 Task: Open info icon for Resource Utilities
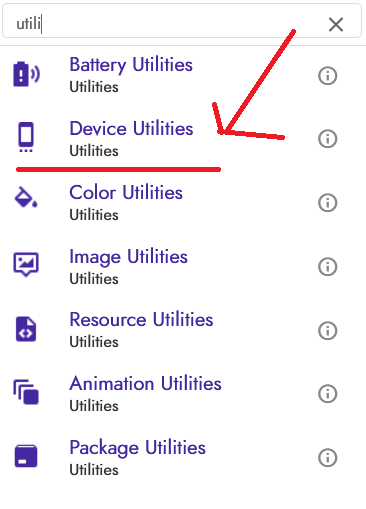(328, 331)
